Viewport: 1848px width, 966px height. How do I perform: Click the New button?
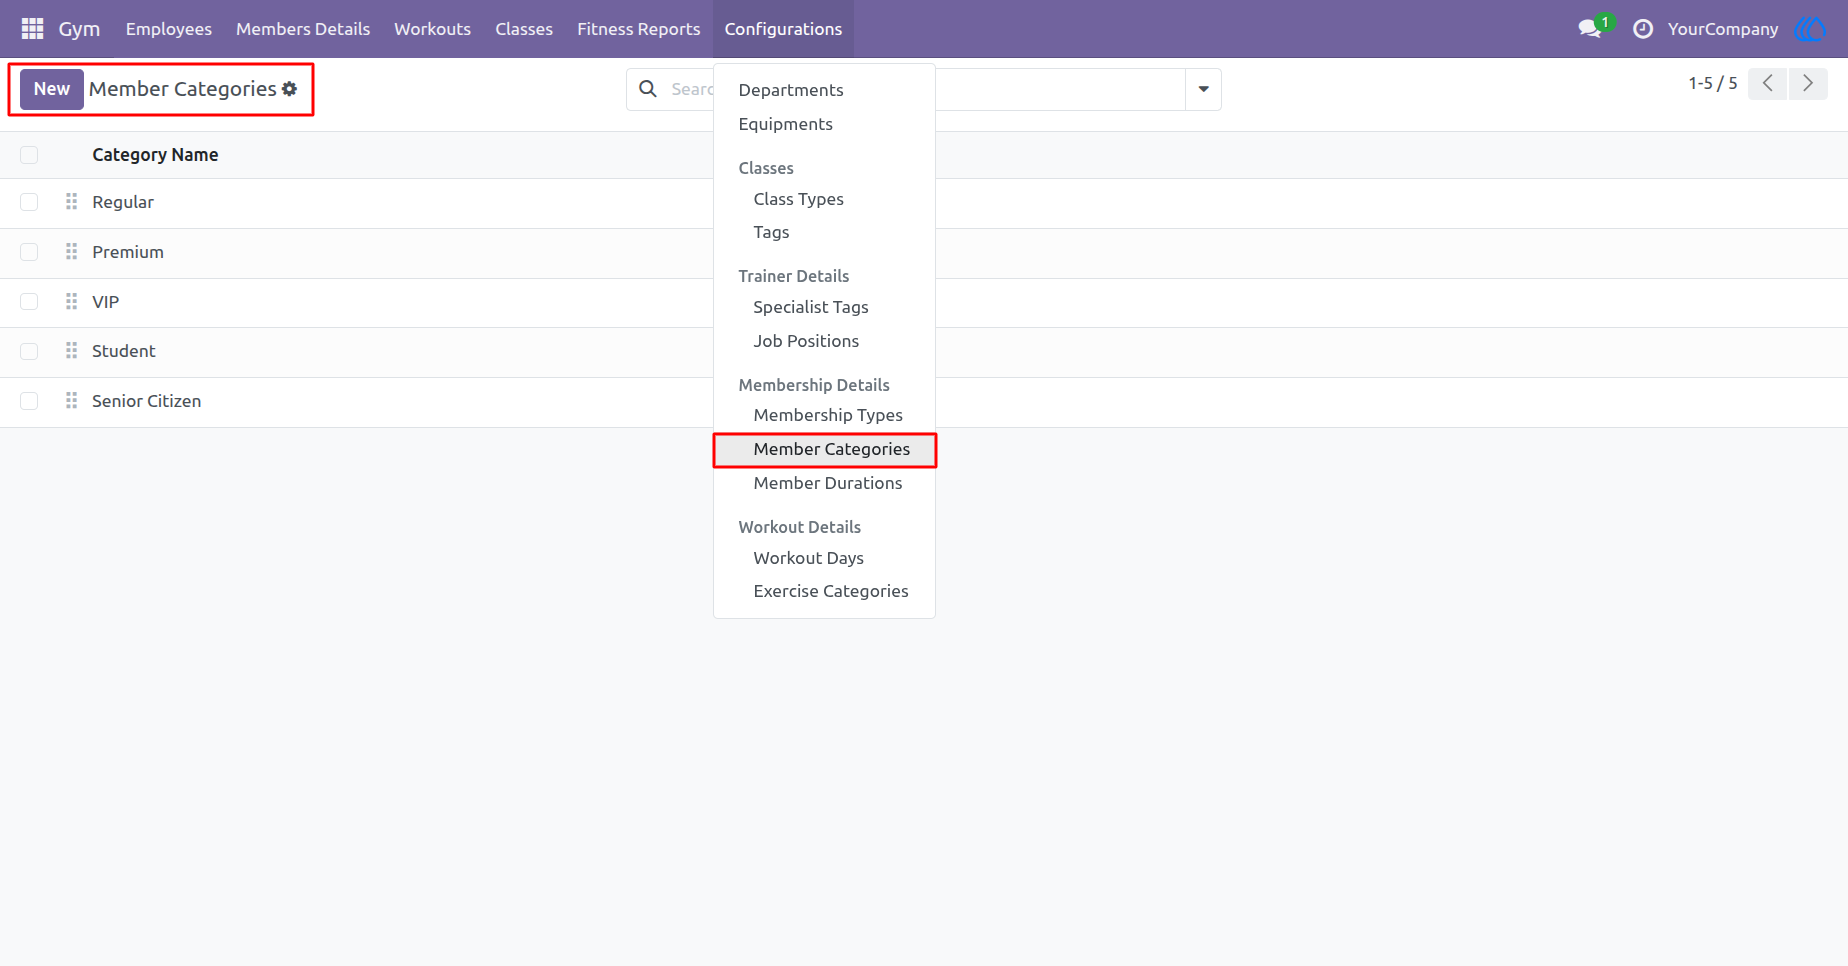click(x=52, y=89)
